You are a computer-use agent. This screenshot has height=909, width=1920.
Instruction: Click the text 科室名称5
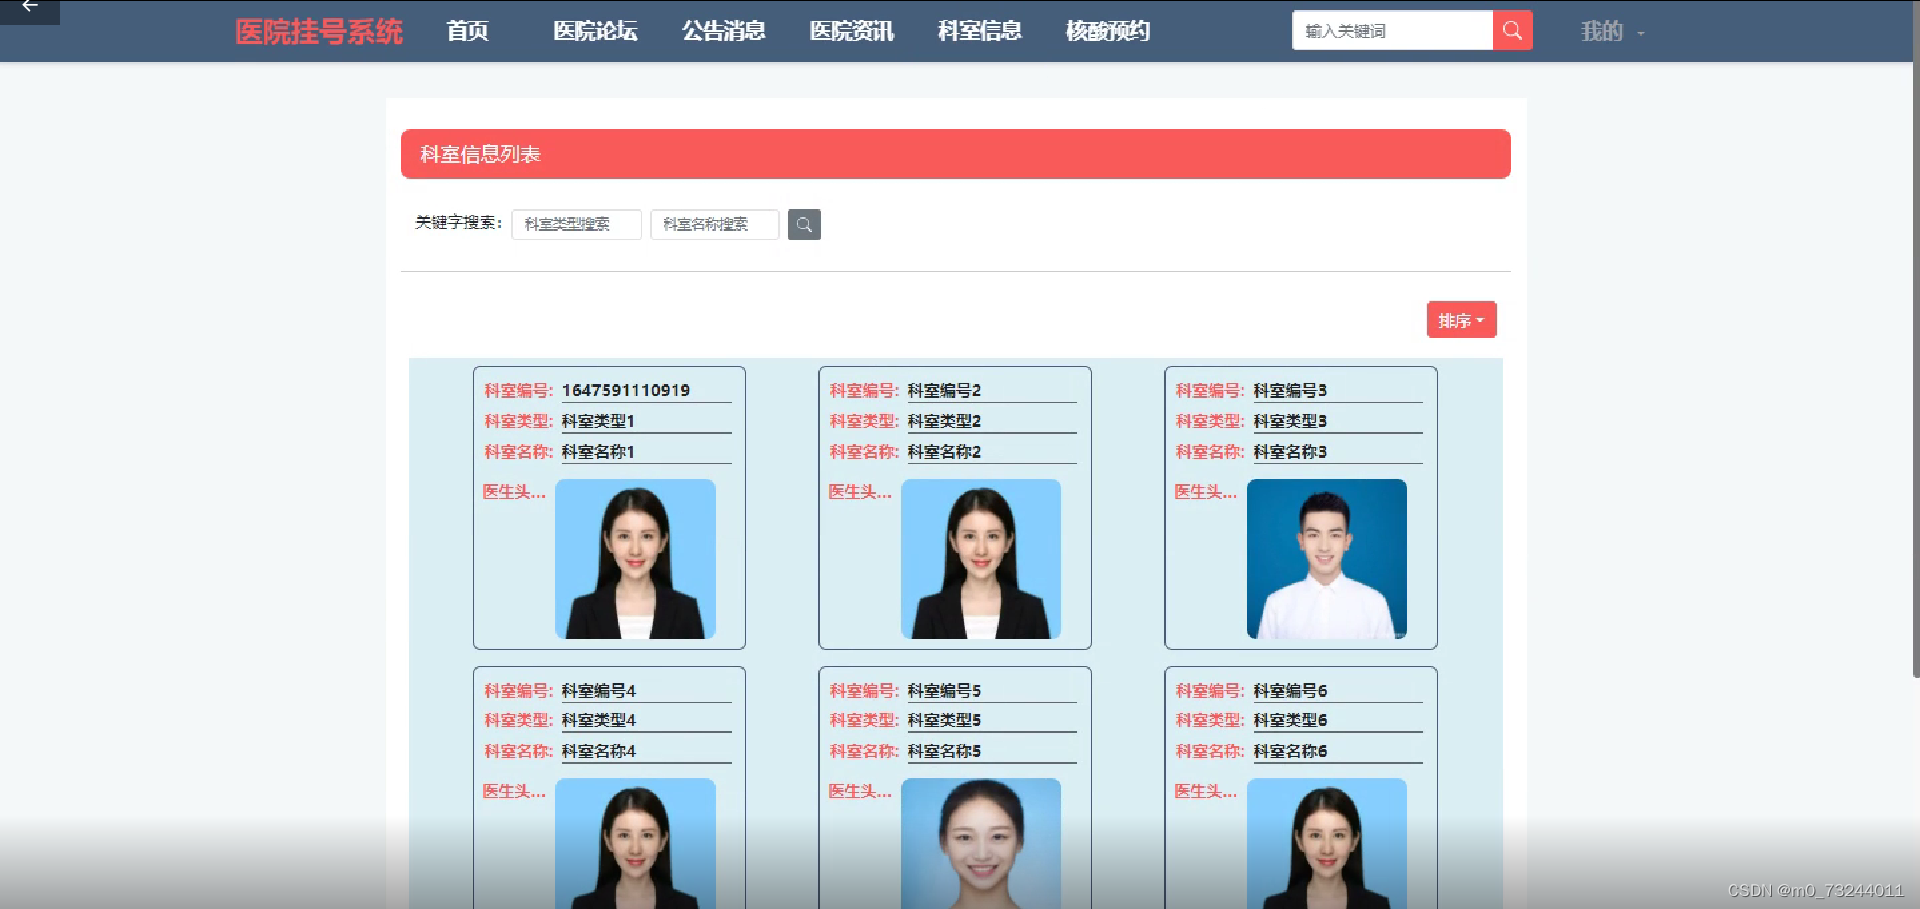click(944, 751)
